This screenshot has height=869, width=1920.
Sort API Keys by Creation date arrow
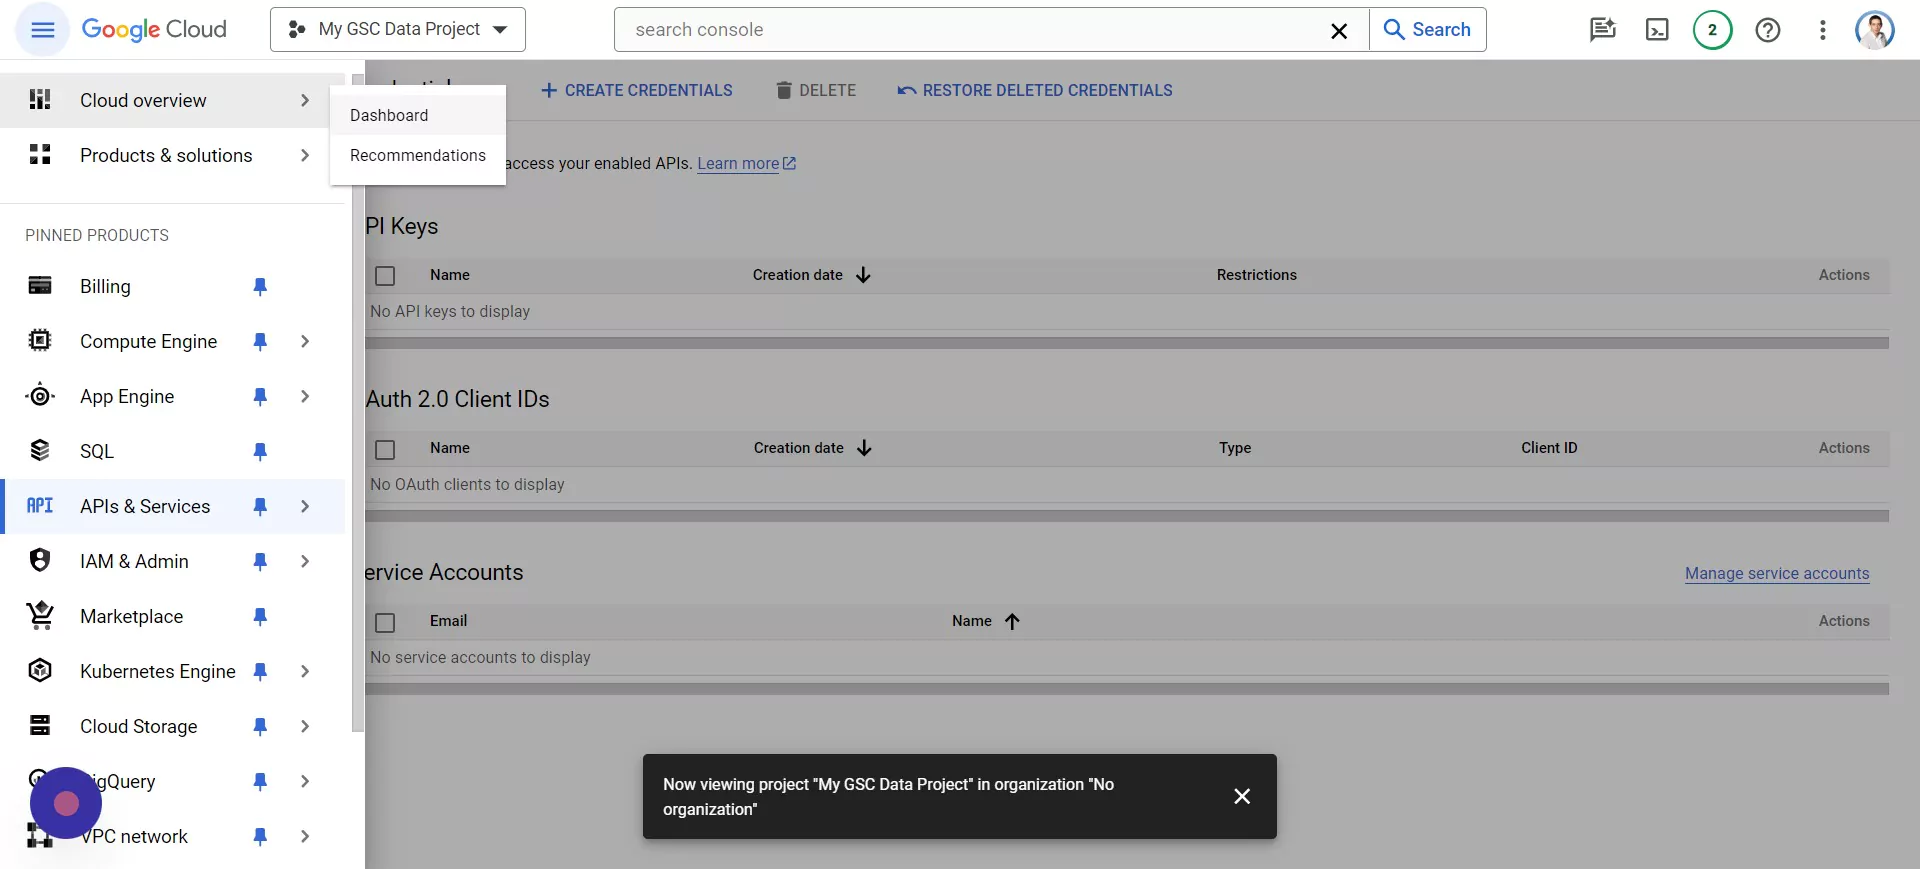(864, 275)
